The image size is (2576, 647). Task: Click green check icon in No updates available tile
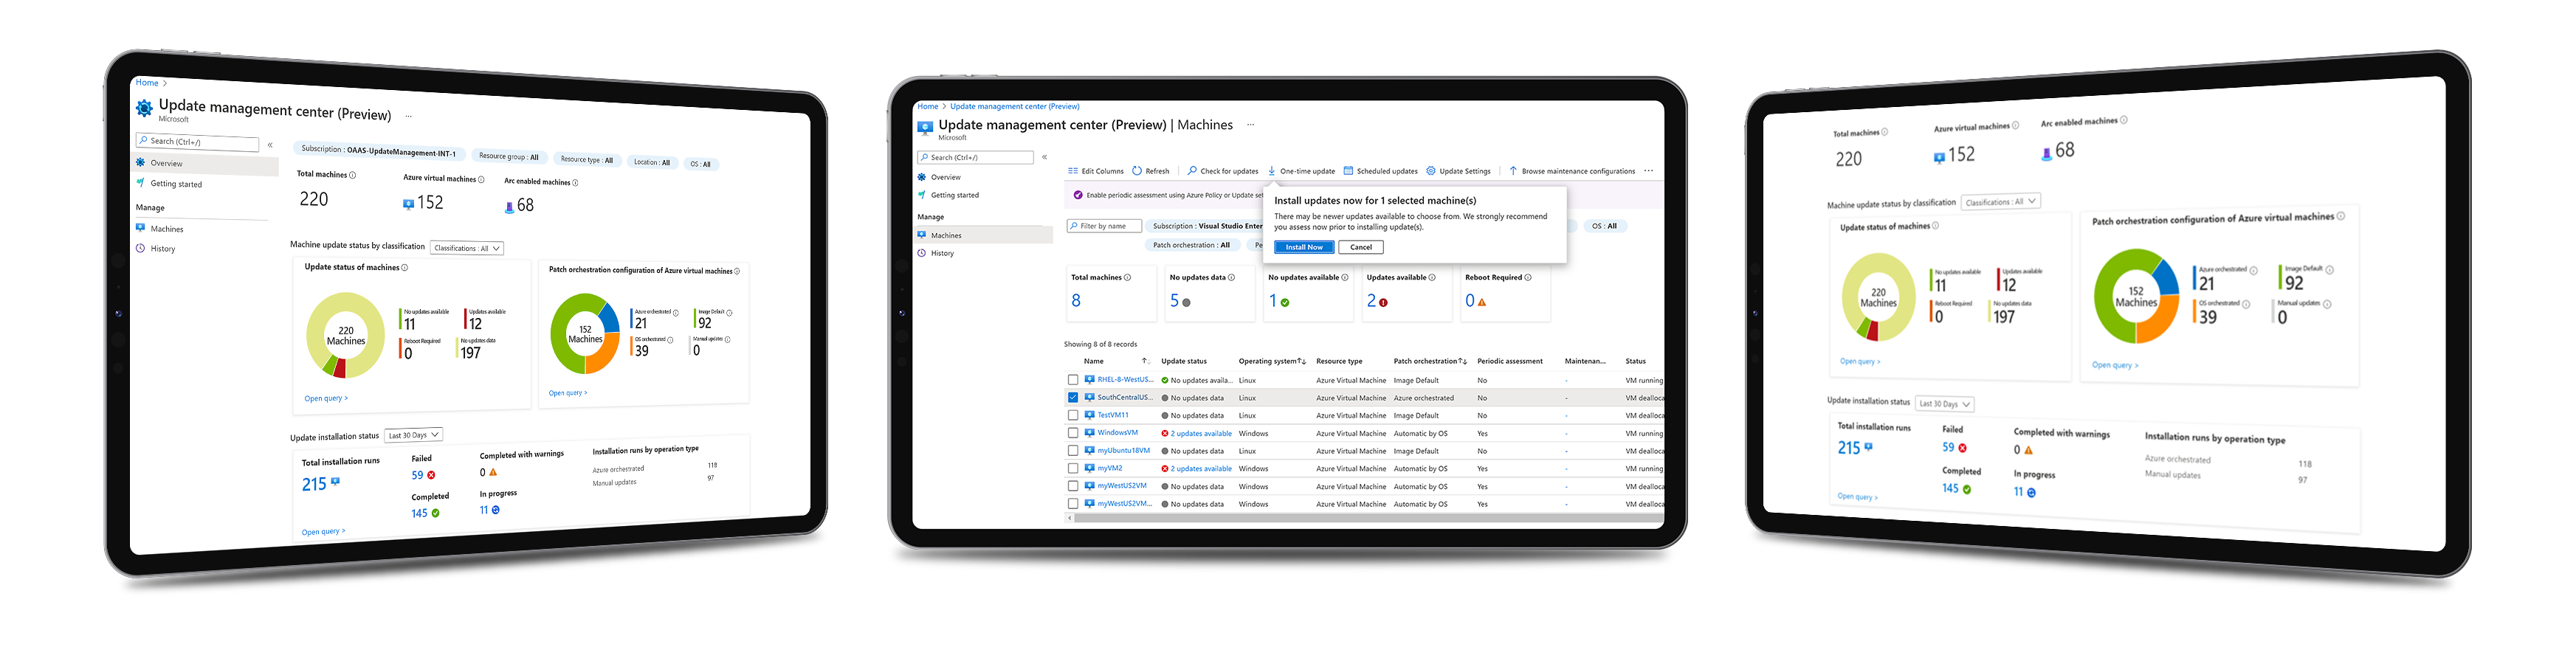point(1285,302)
